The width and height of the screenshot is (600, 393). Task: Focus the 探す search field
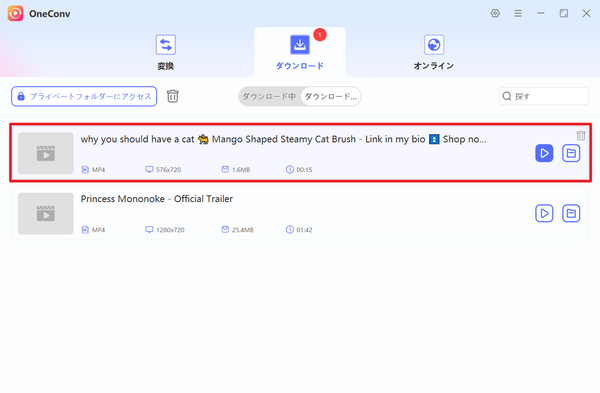click(x=544, y=96)
